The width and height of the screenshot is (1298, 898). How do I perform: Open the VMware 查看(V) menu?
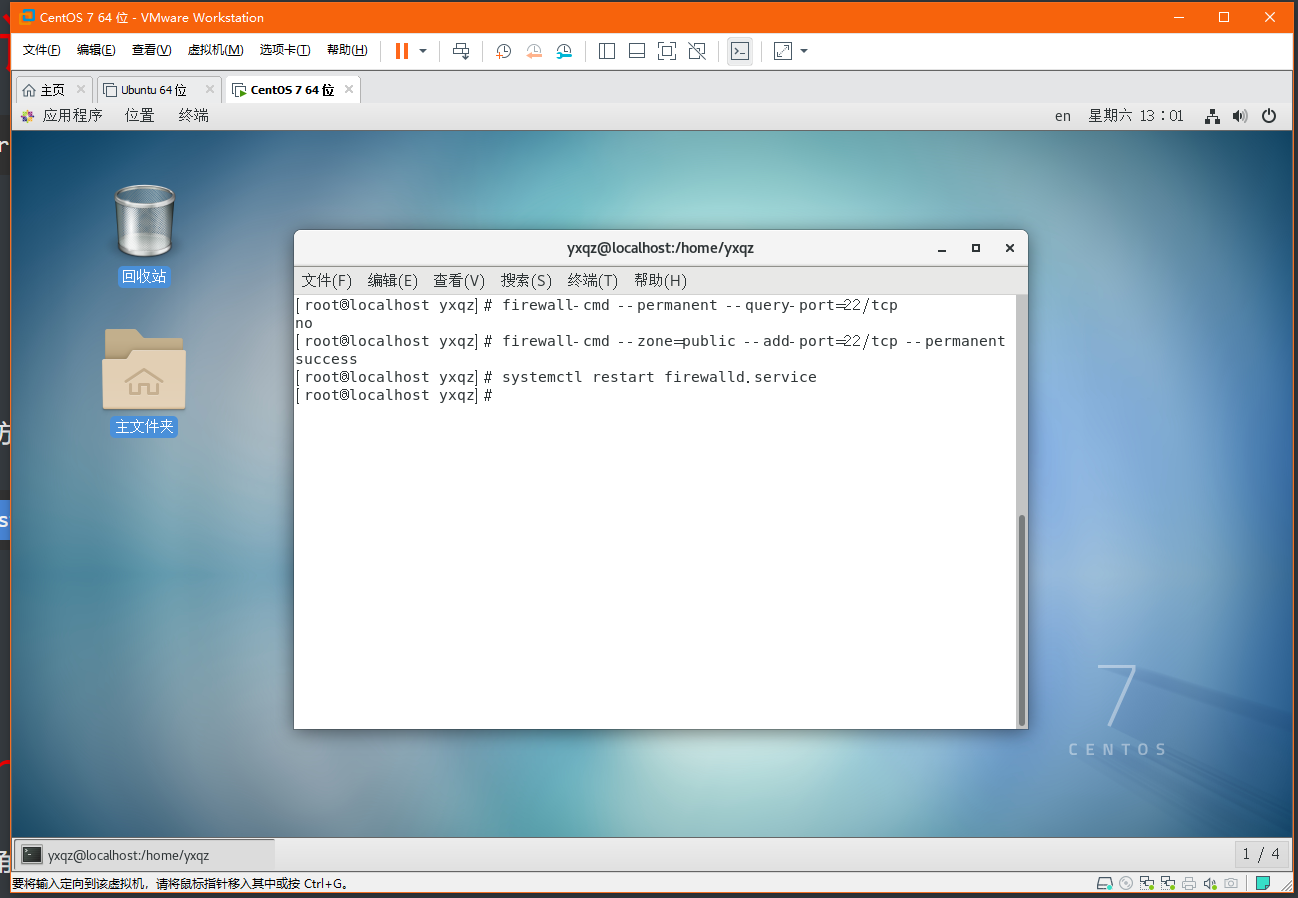coord(152,50)
